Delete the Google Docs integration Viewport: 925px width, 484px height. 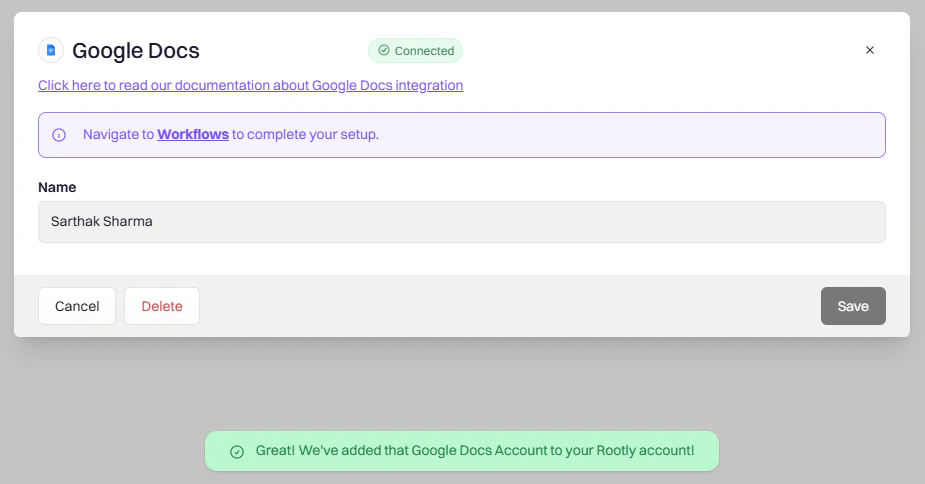point(162,306)
